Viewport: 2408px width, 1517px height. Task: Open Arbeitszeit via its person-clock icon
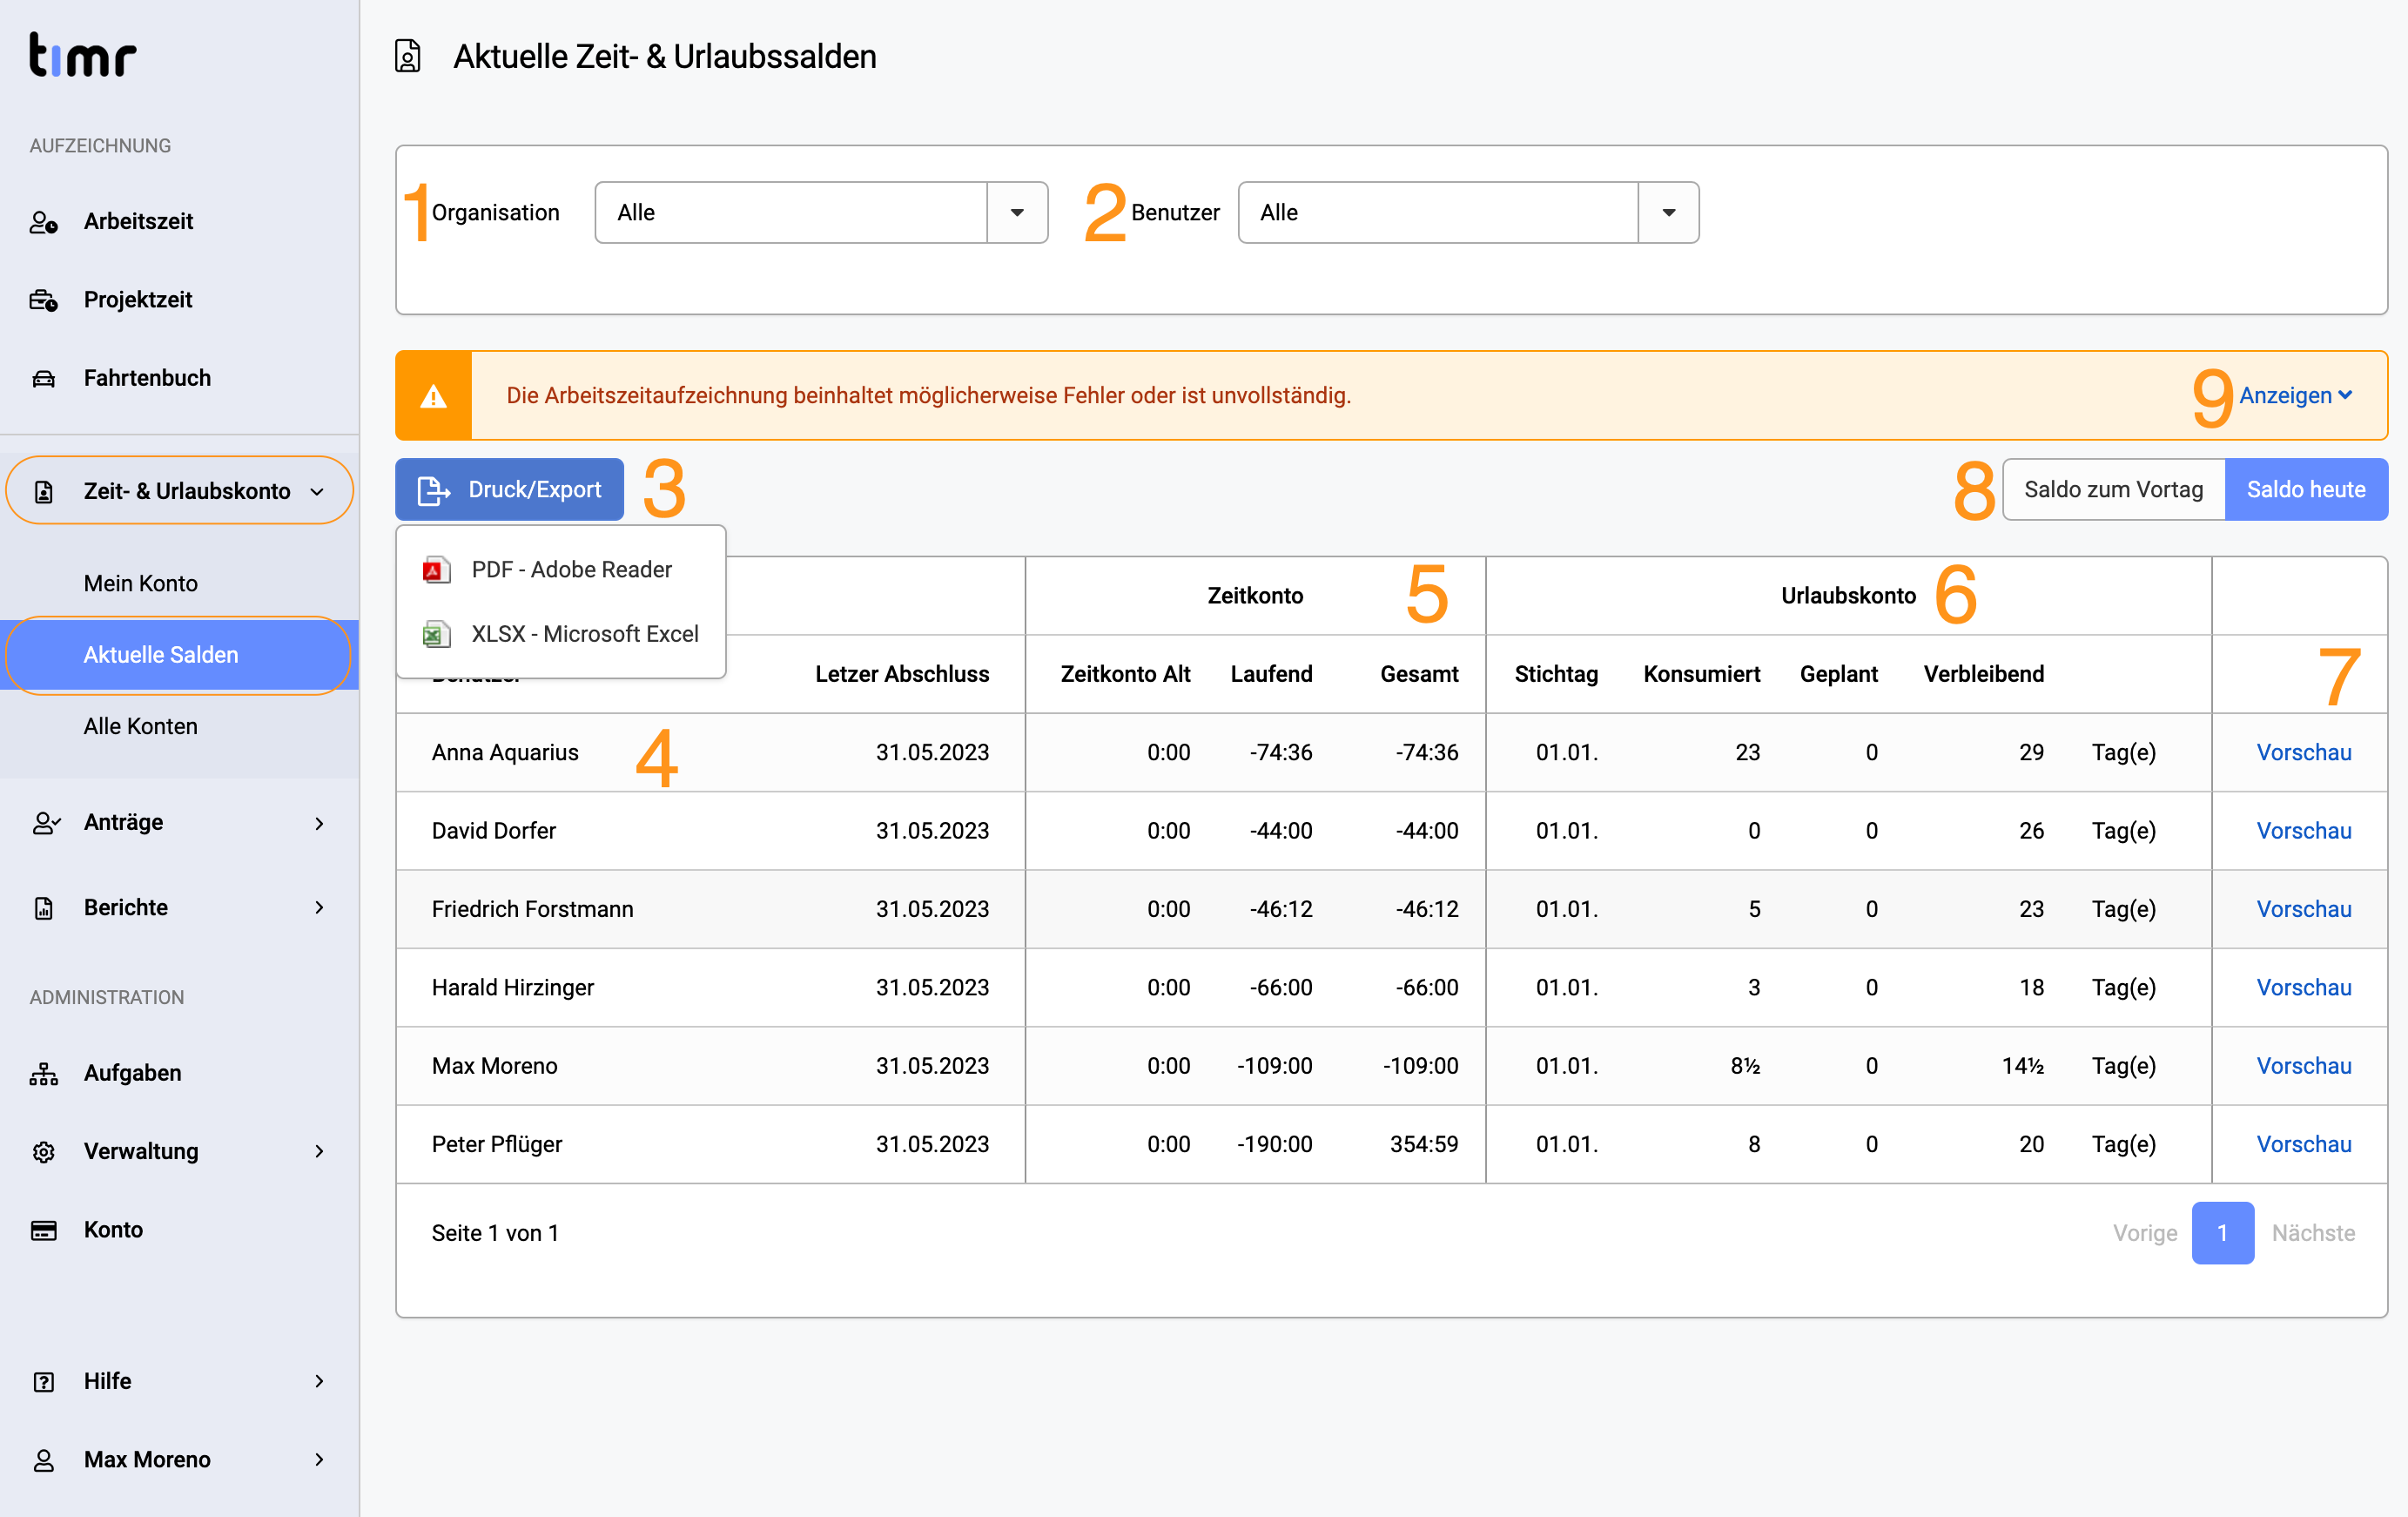(x=43, y=222)
